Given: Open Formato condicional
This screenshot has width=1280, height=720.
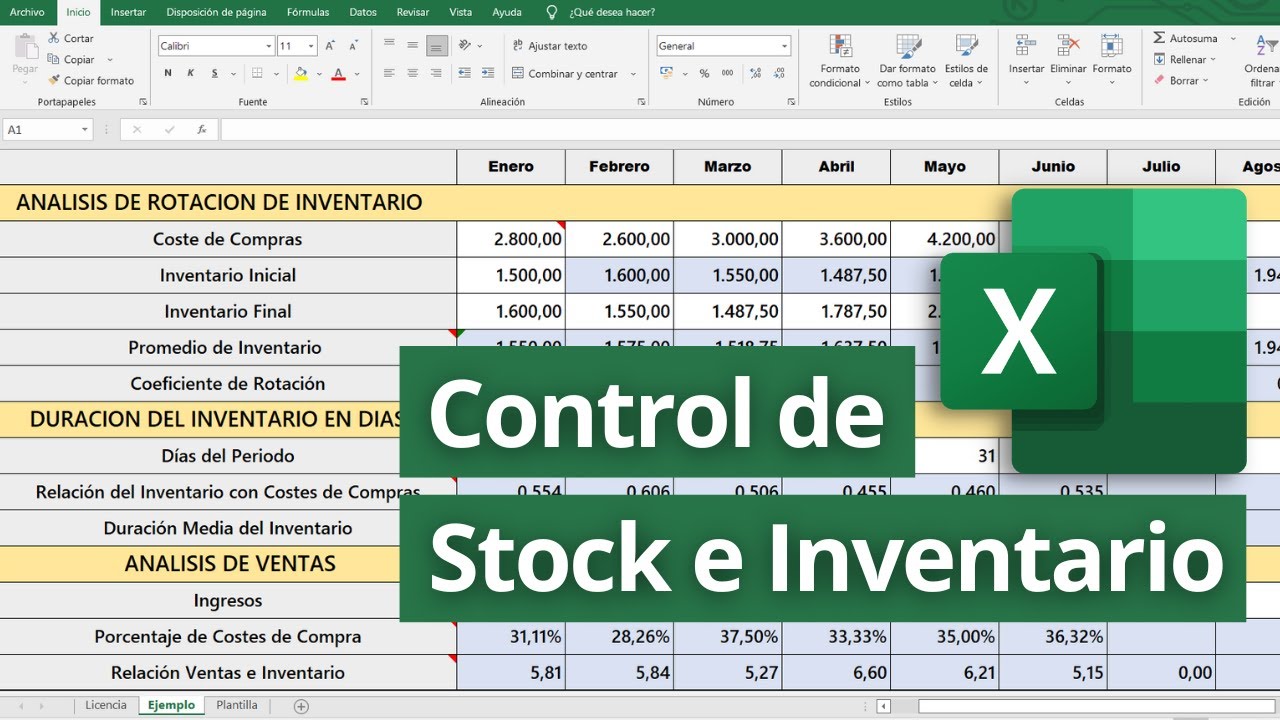Looking at the screenshot, I should (840, 60).
